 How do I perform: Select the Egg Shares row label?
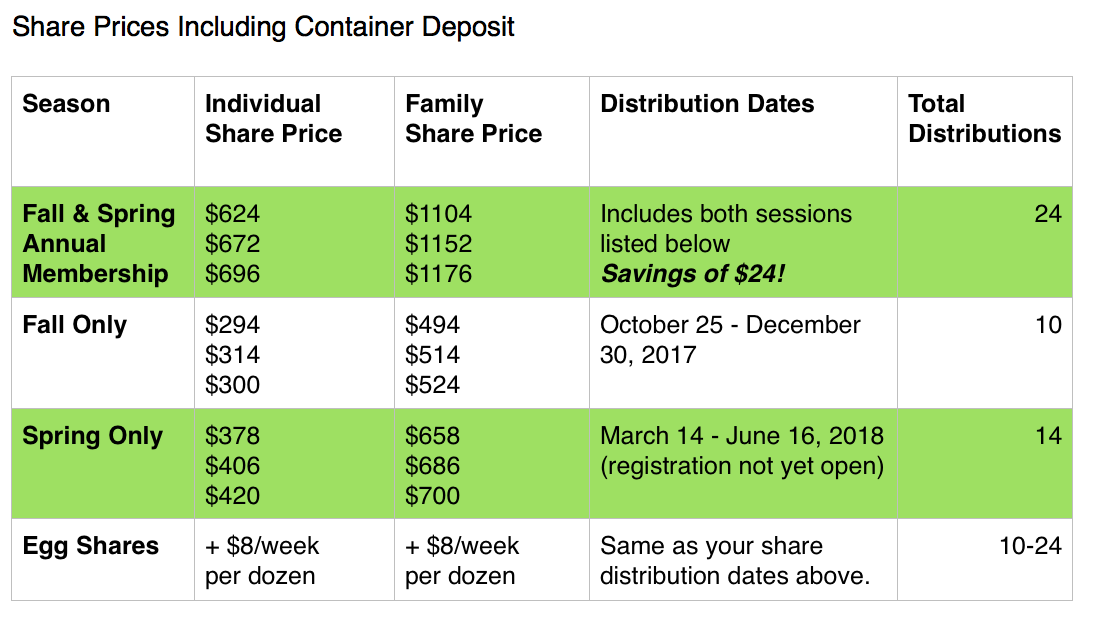tap(91, 546)
